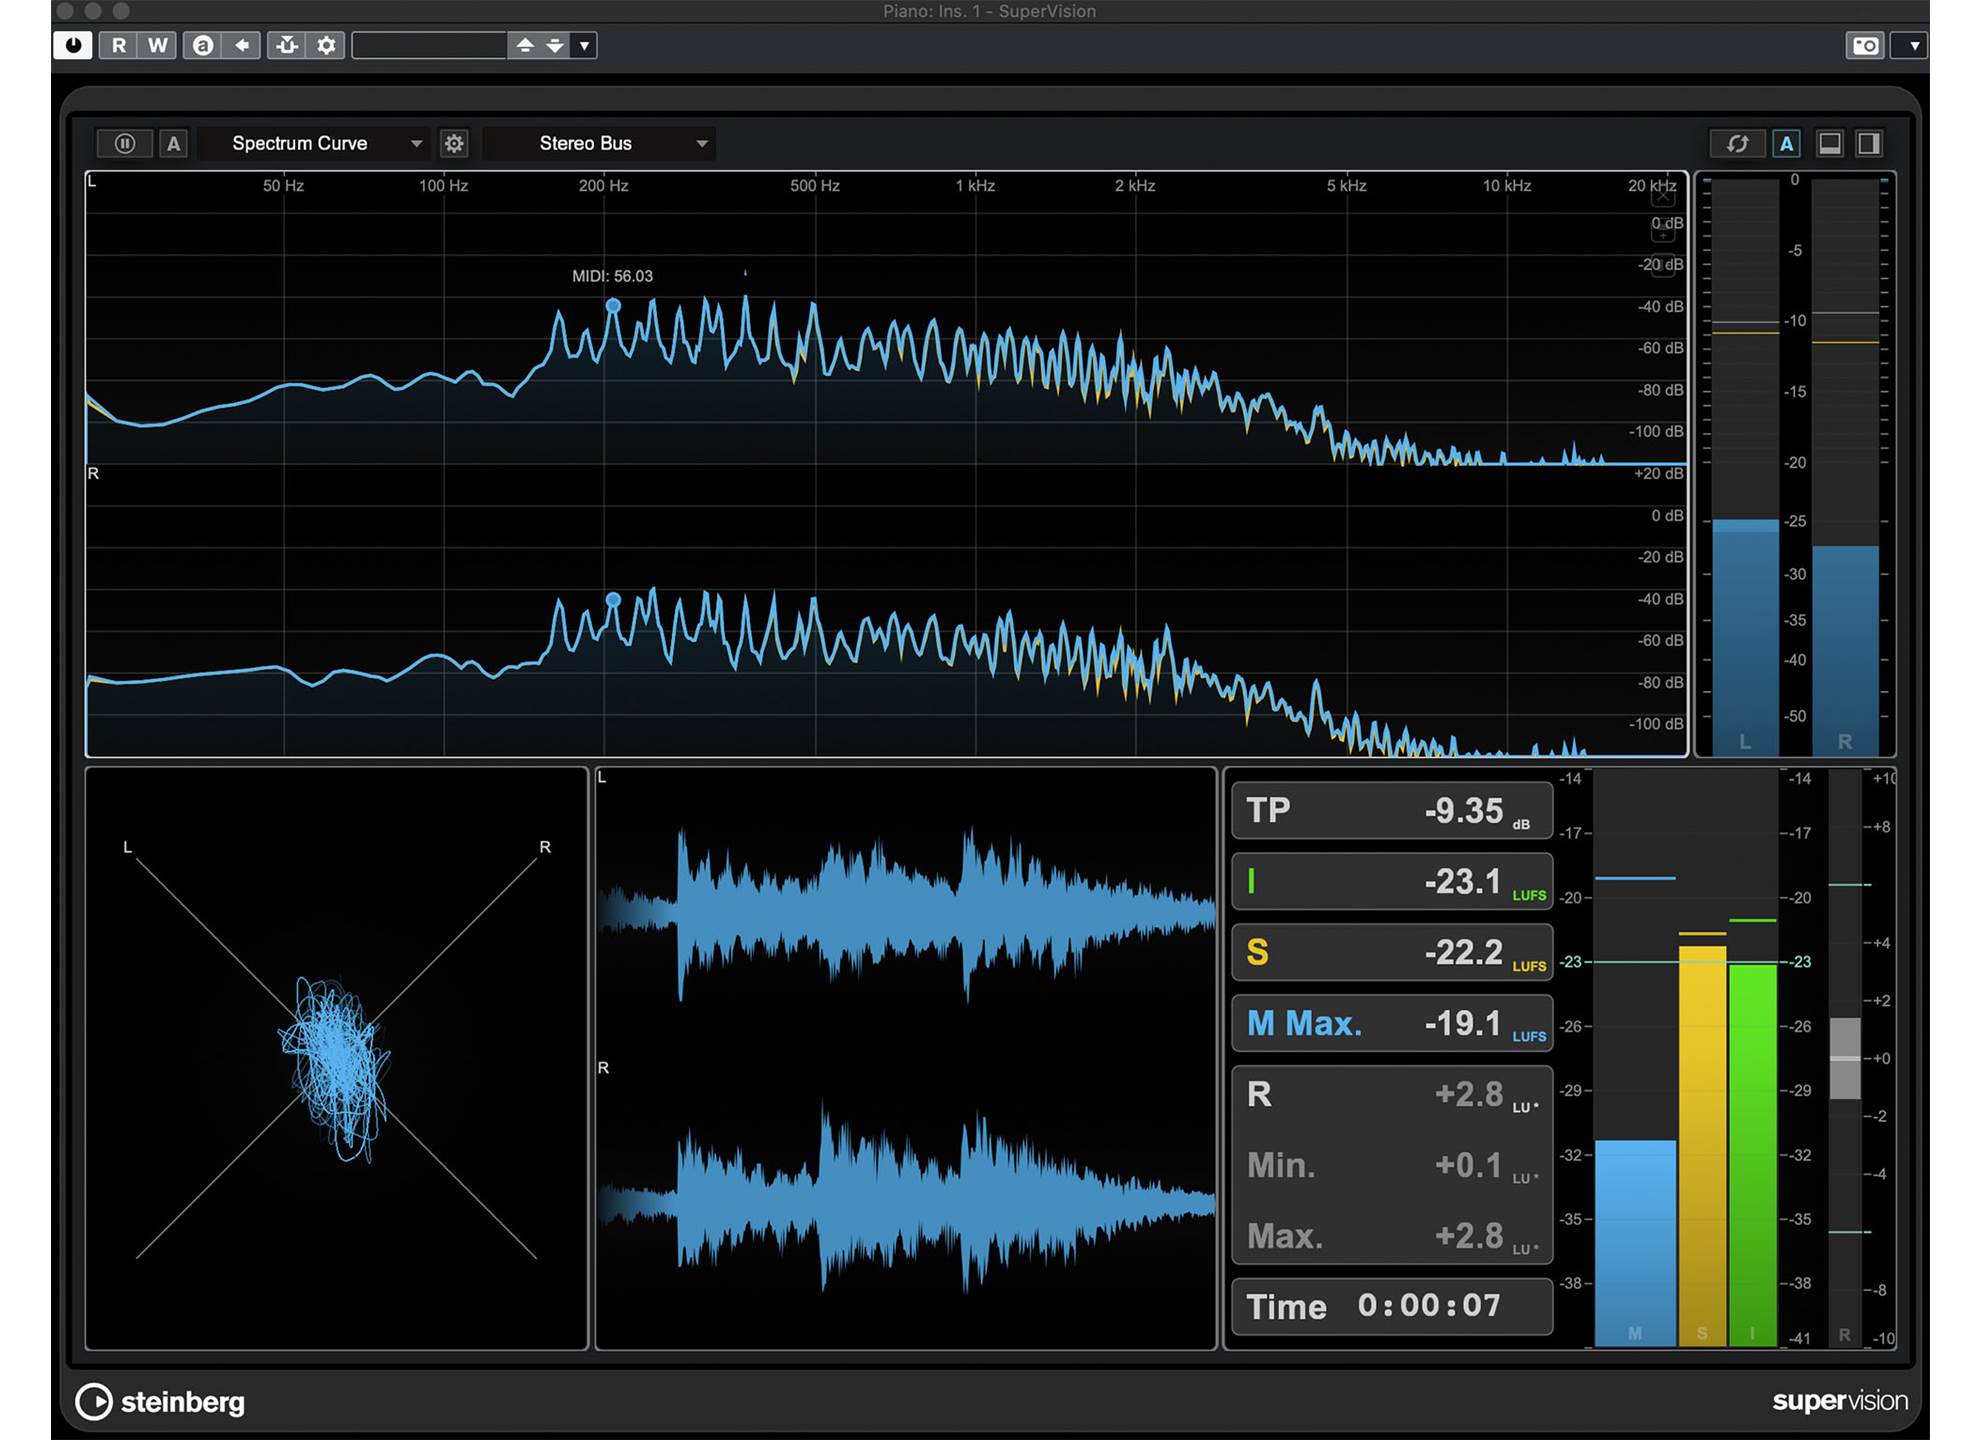Click the left arrow copy settings icon
The height and width of the screenshot is (1440, 1980).
(242, 45)
